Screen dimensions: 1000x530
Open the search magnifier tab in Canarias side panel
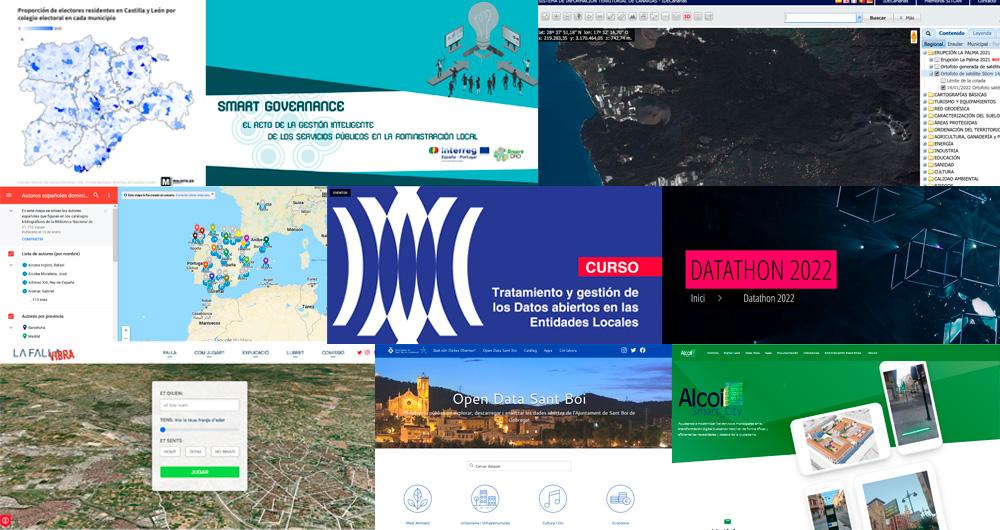(x=928, y=33)
